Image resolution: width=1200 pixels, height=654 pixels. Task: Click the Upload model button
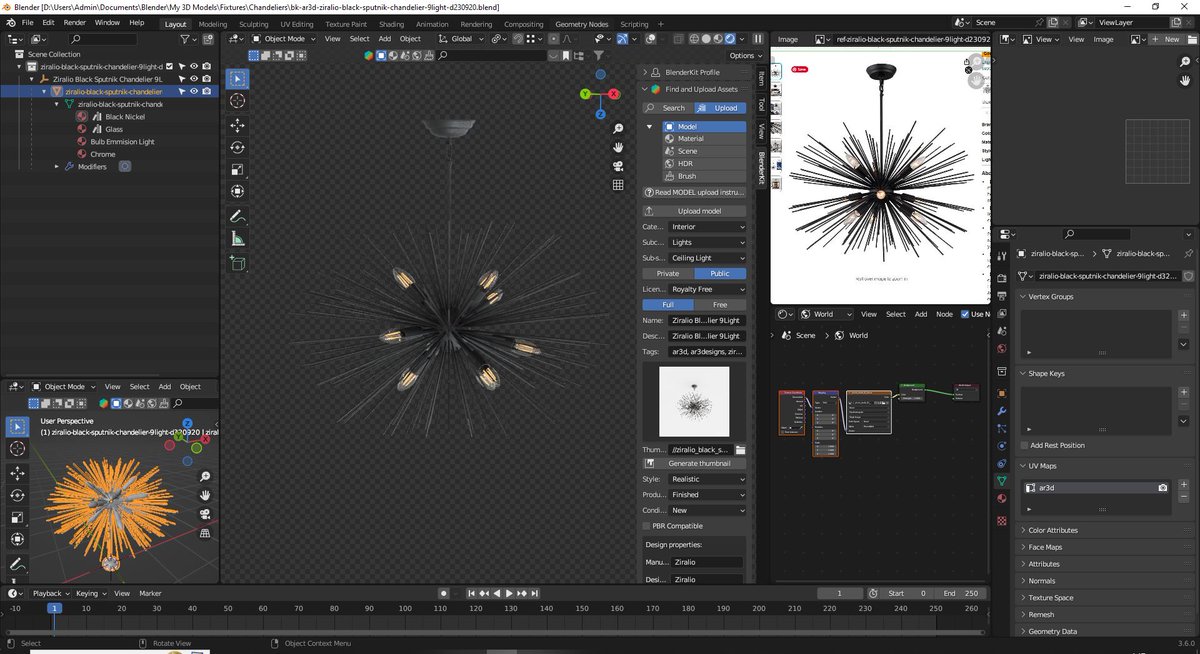(695, 211)
